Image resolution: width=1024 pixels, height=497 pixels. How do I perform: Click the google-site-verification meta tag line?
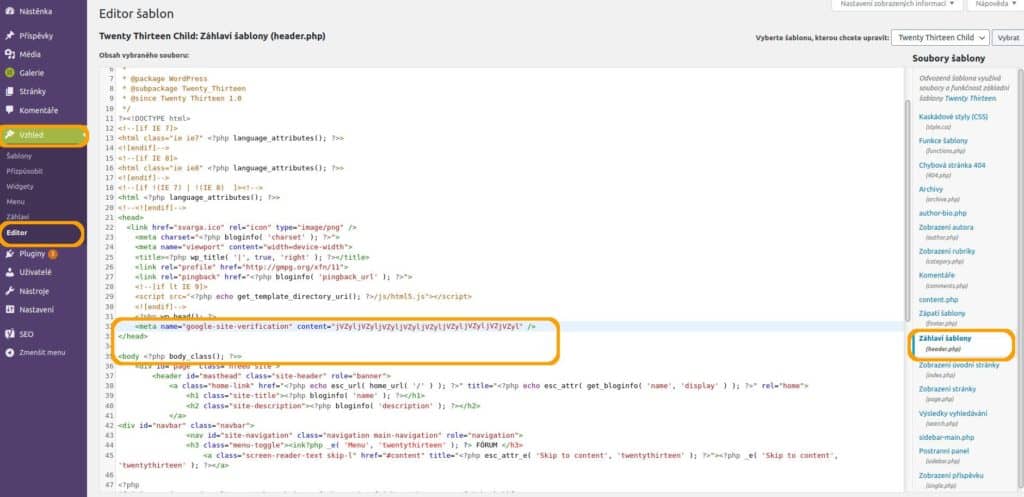(x=335, y=326)
